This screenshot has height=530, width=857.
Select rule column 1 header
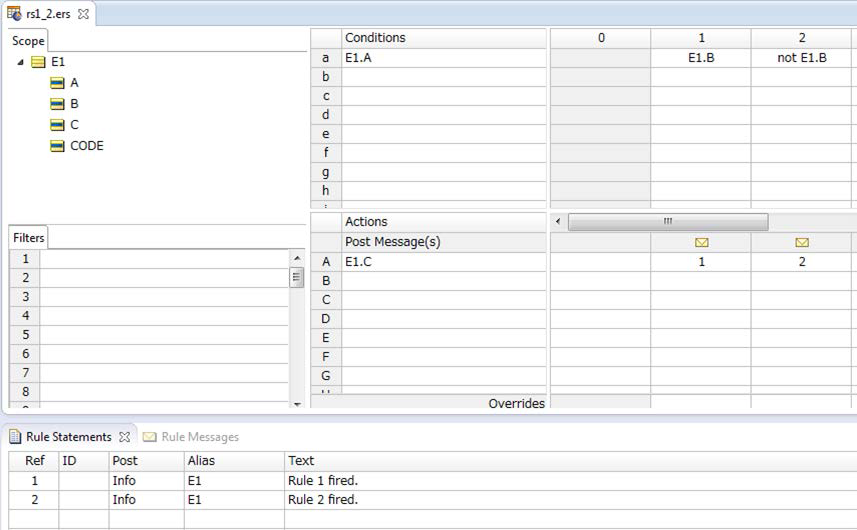point(701,38)
